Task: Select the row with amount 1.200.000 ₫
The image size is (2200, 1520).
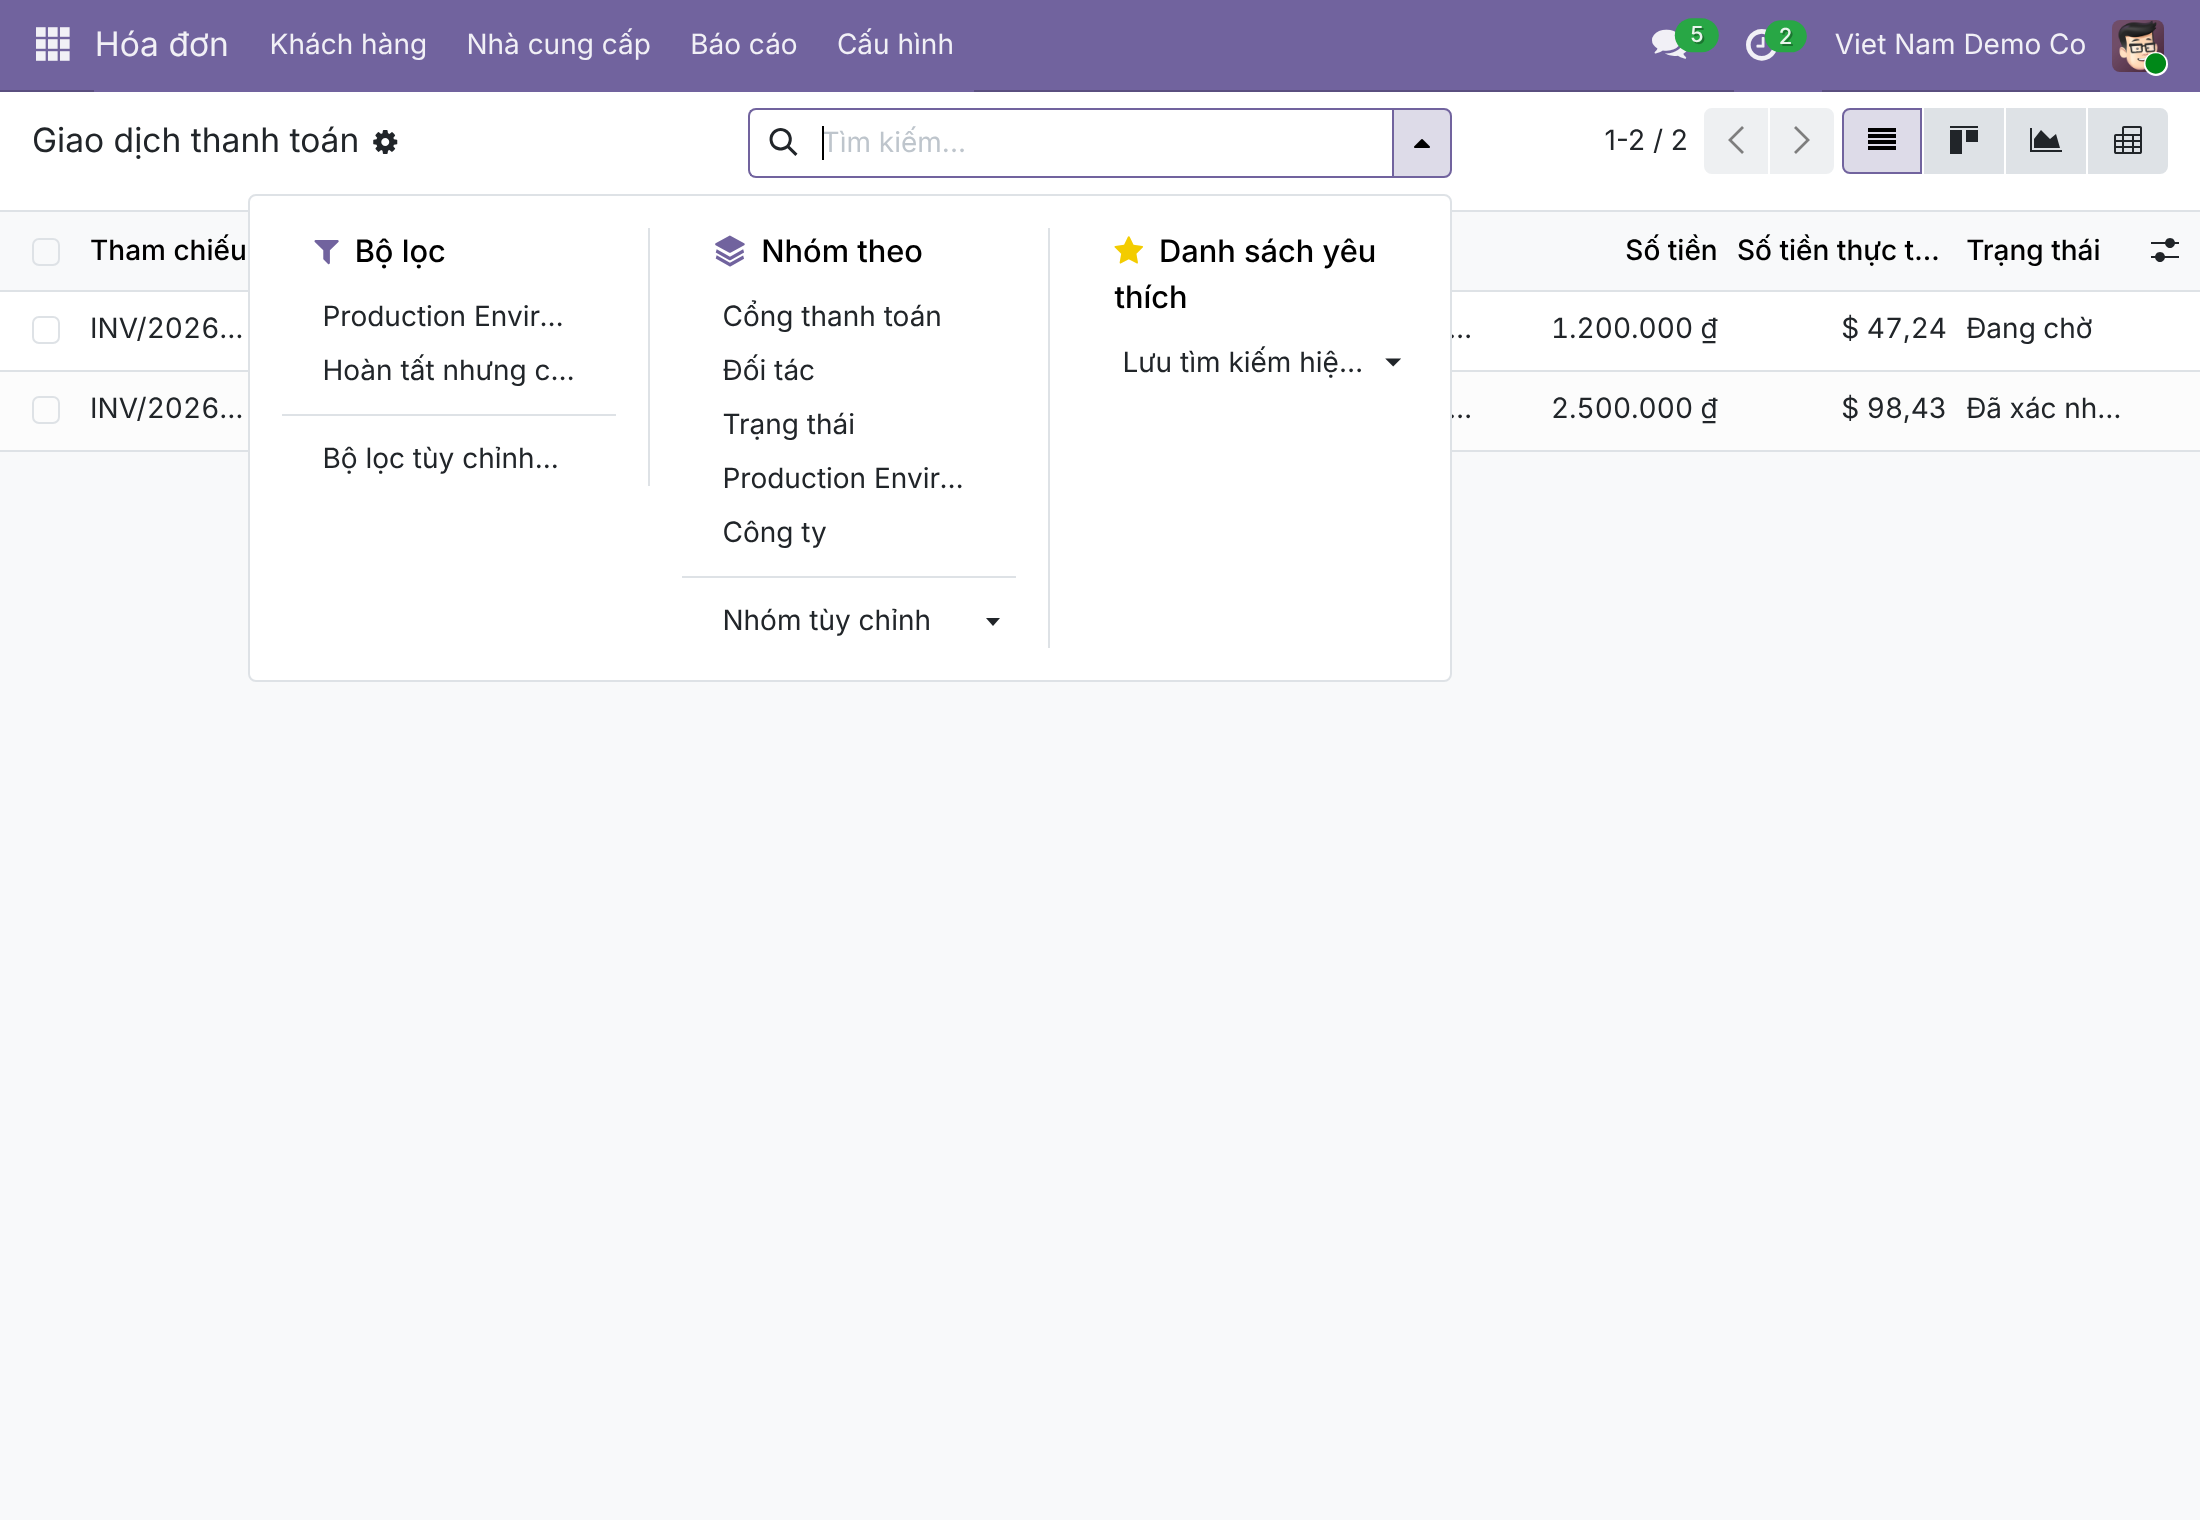Action: [x=46, y=330]
